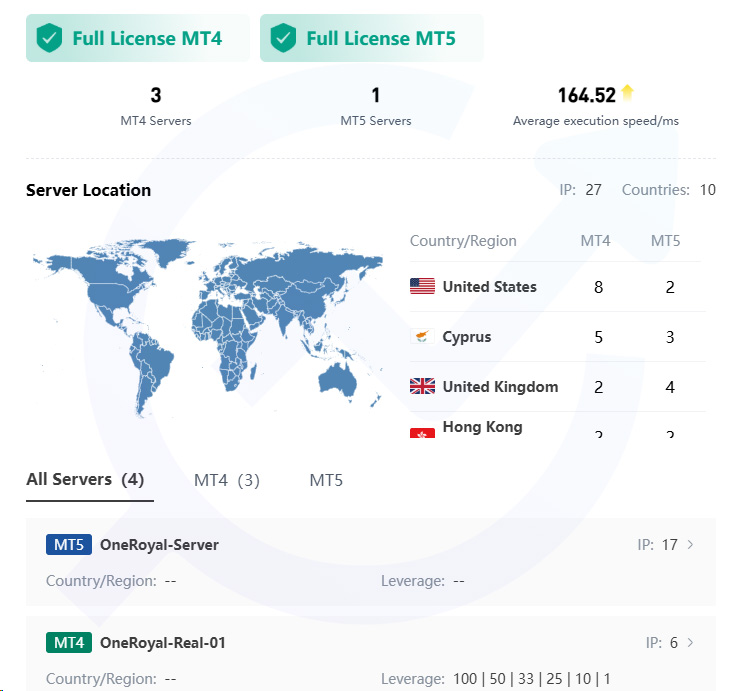This screenshot has width=736, height=691.
Task: Click the blue MT5 badge on OneRoyal-Server
Action: tap(69, 545)
